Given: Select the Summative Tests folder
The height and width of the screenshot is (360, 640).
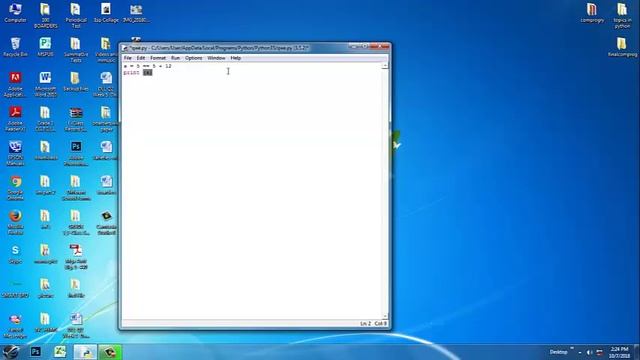Looking at the screenshot, I should pyautogui.click(x=76, y=49).
